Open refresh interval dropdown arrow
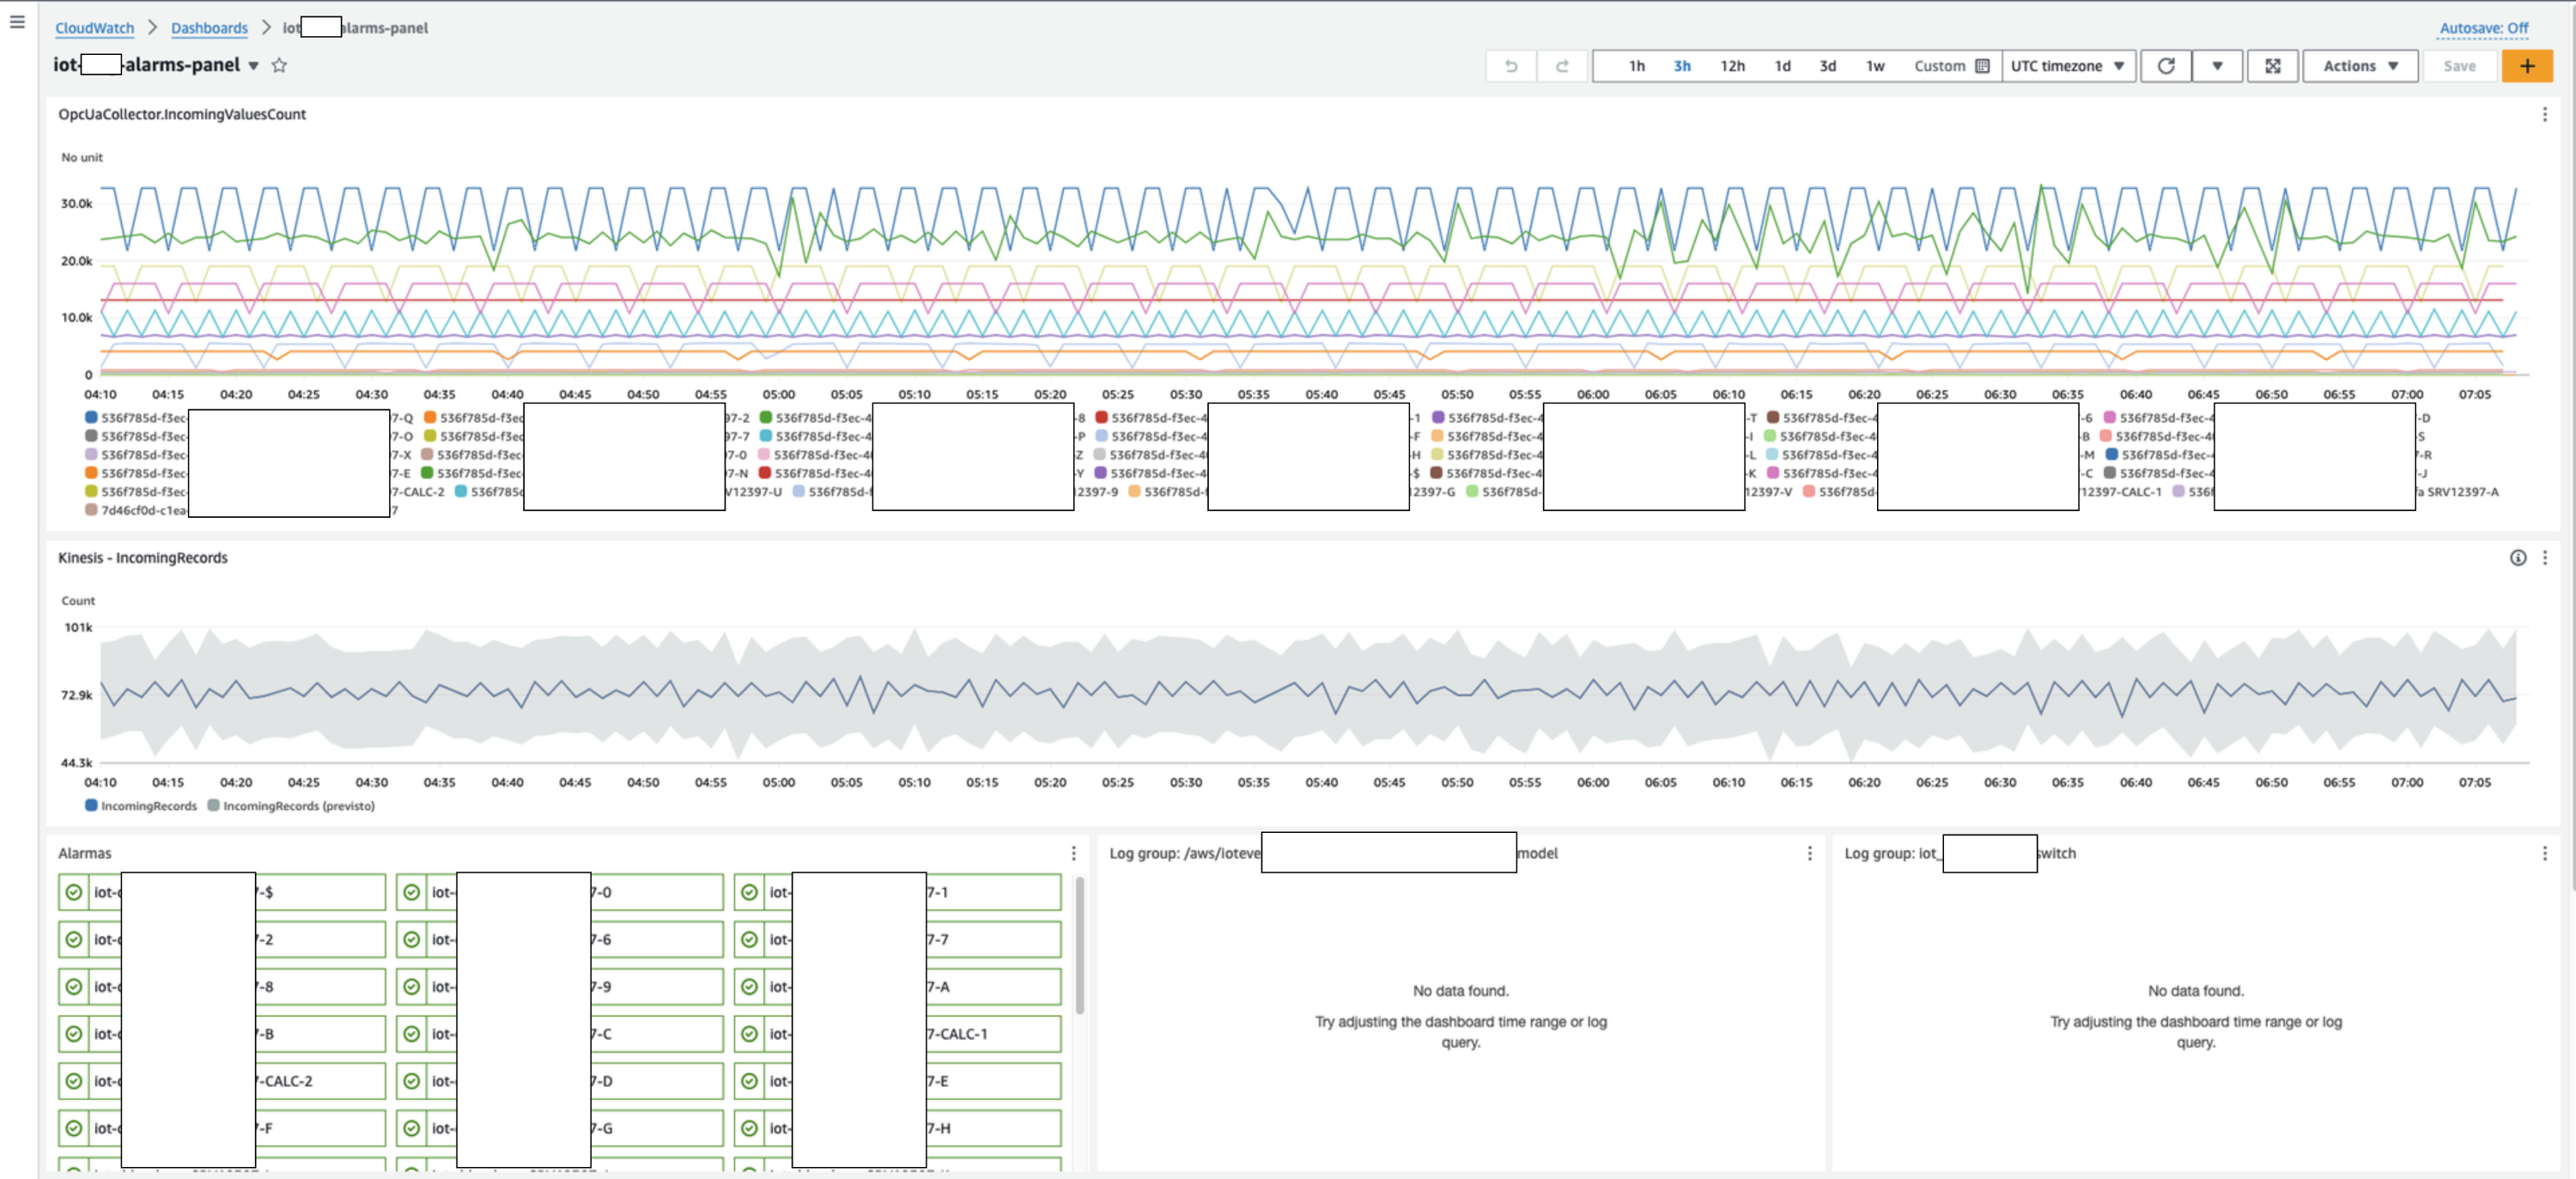The height and width of the screenshot is (1179, 2576). coord(2217,66)
